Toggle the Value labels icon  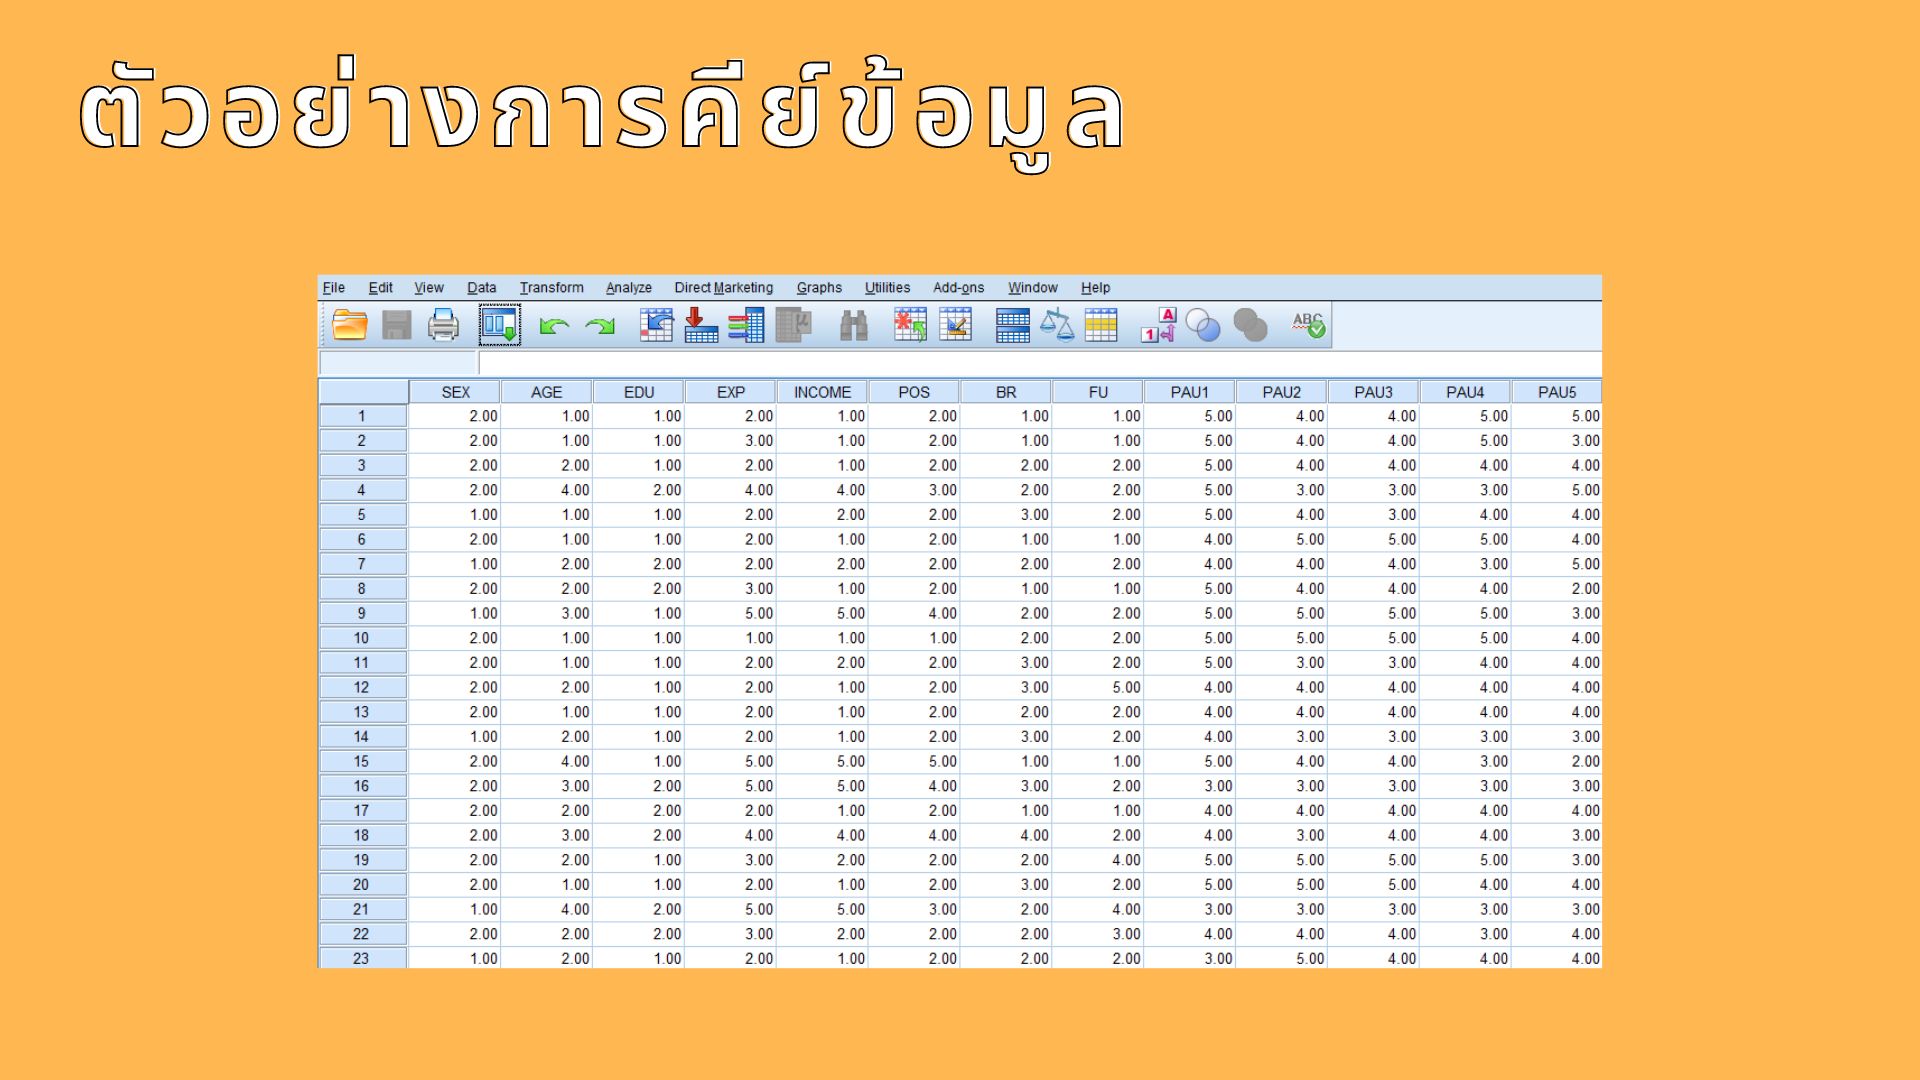pos(1159,325)
